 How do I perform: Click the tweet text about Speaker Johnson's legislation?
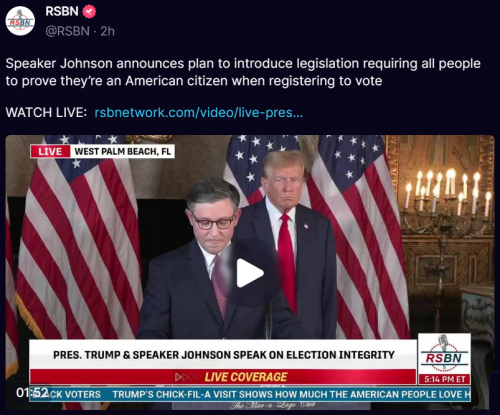243,72
